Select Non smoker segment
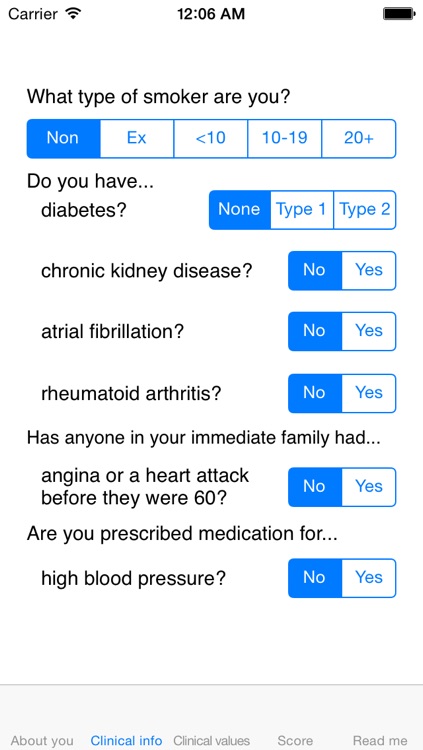 tap(63, 138)
